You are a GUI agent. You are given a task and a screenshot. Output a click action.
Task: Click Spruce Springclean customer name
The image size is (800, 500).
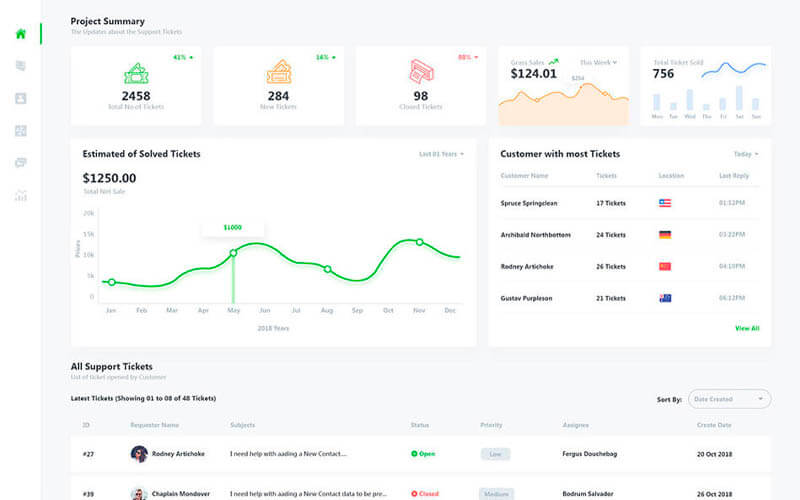pyautogui.click(x=529, y=203)
